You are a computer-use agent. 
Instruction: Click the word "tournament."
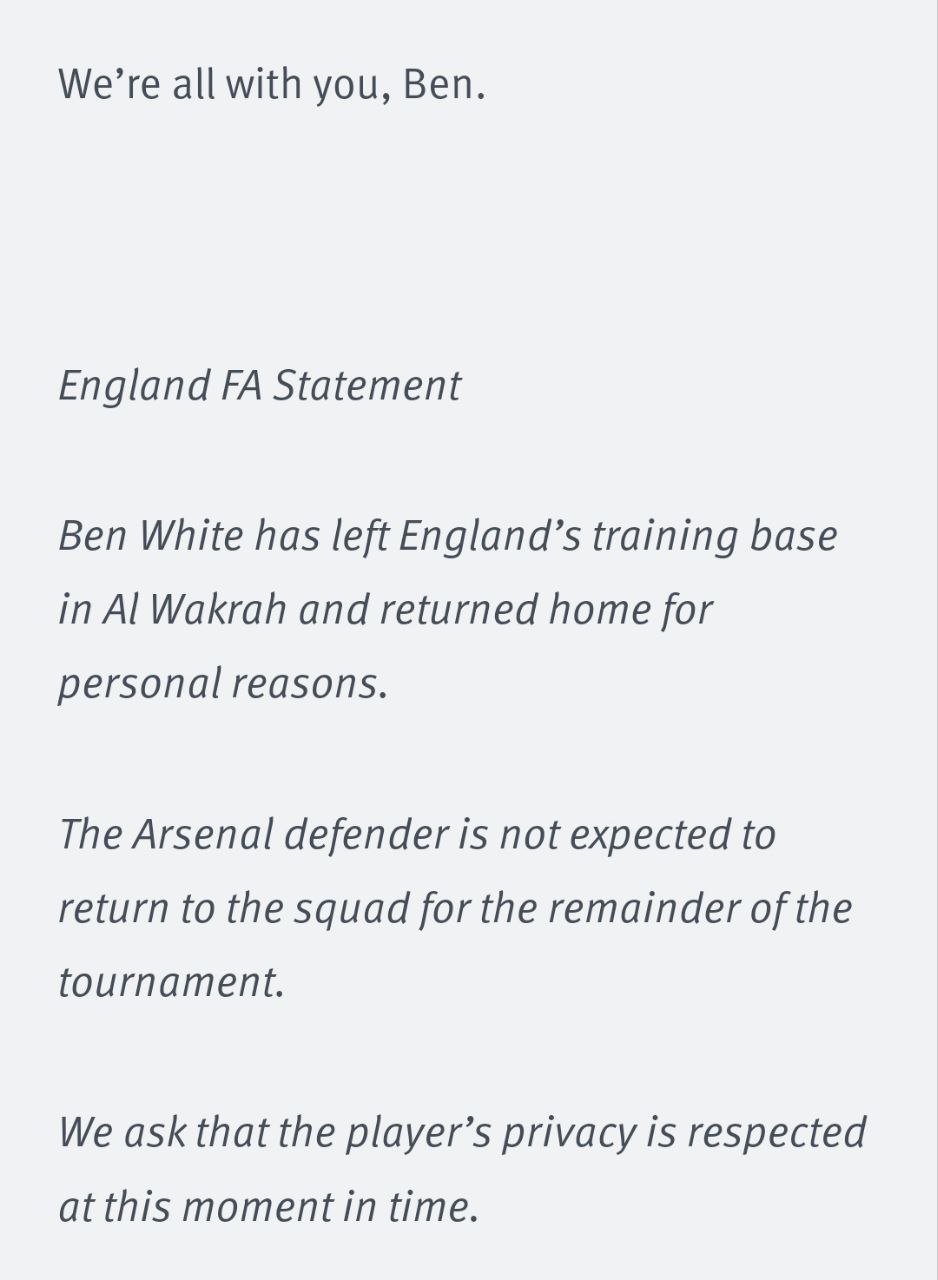point(171,982)
